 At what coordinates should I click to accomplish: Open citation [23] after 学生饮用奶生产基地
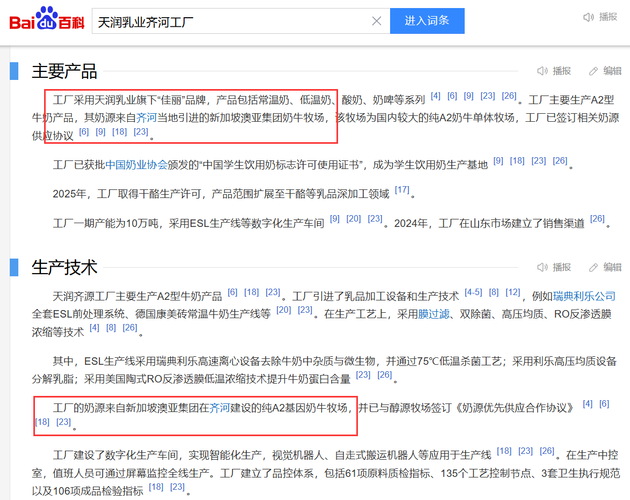pyautogui.click(x=539, y=161)
